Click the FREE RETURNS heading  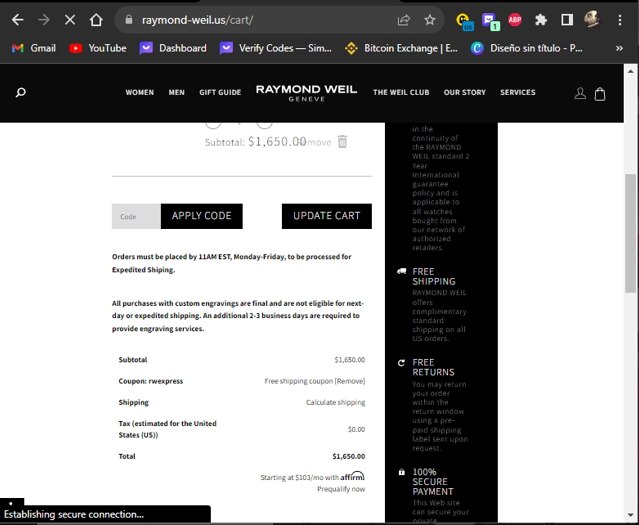coord(433,367)
